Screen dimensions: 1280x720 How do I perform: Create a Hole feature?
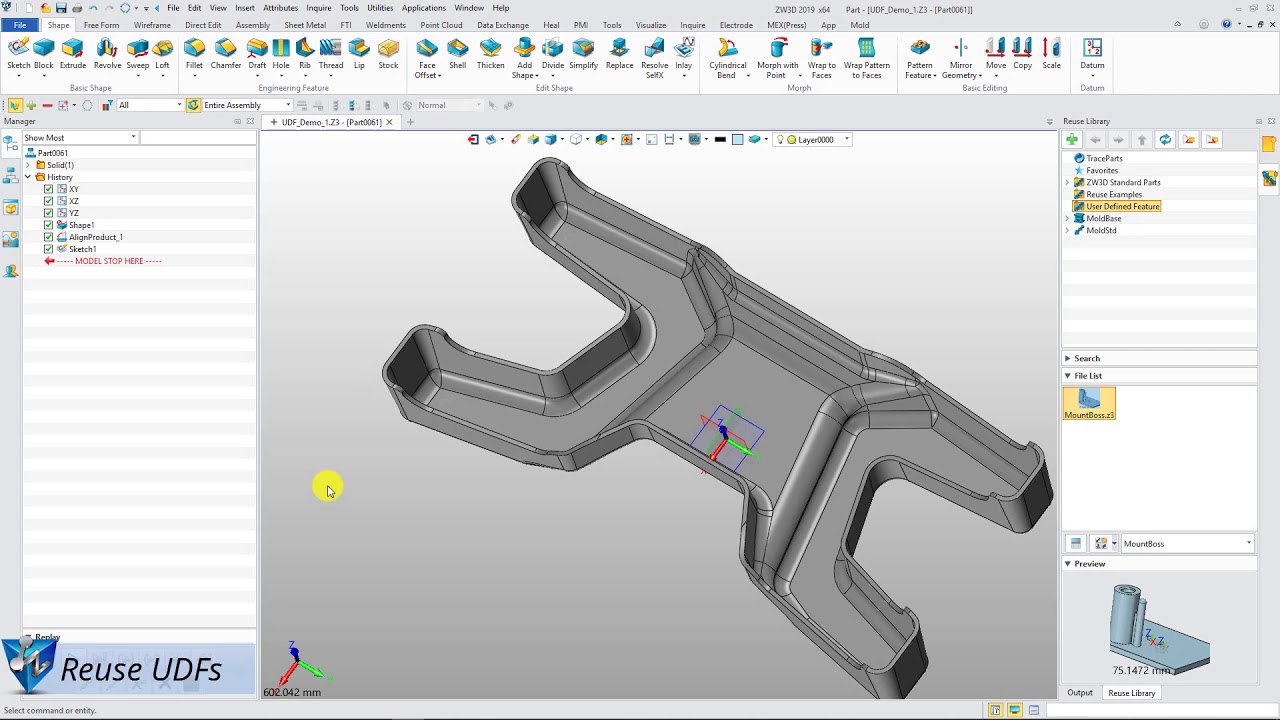[281, 55]
